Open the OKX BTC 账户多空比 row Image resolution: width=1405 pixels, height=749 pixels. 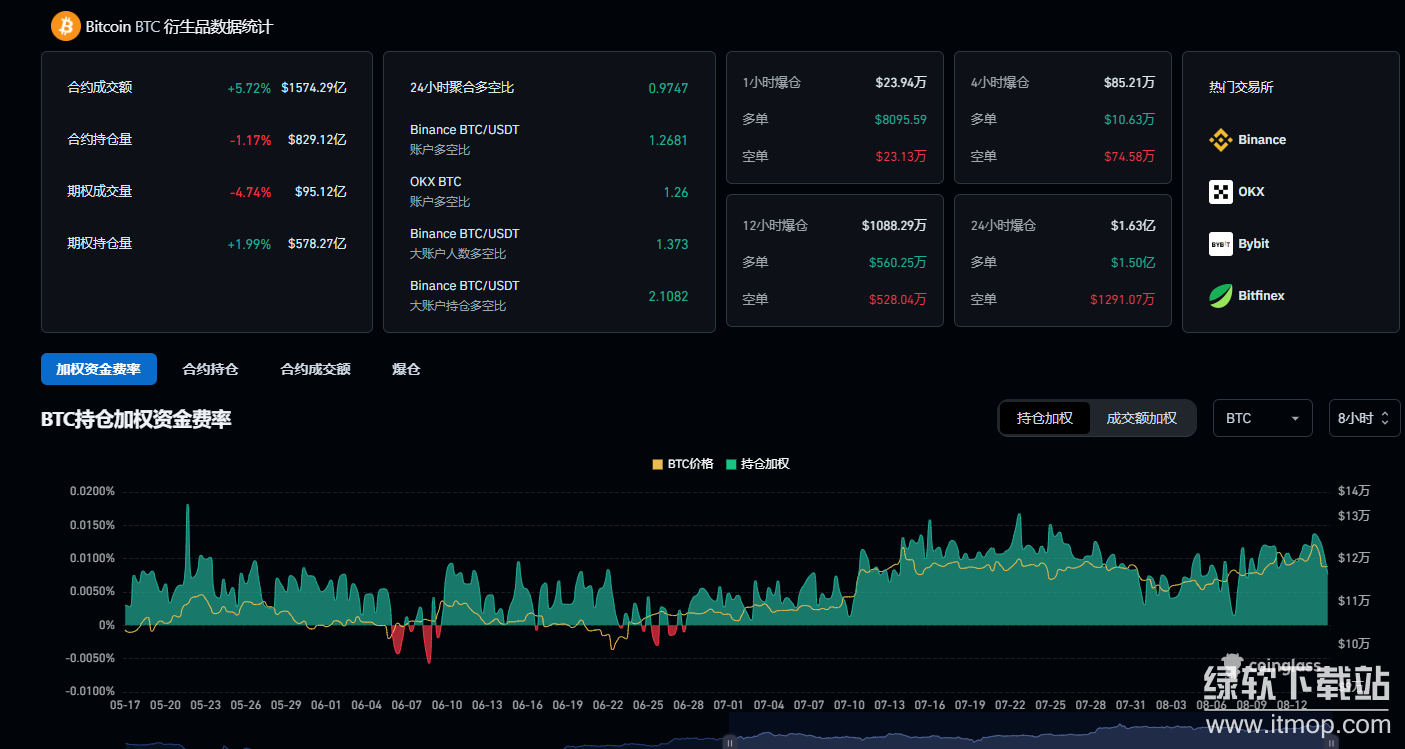(x=548, y=192)
